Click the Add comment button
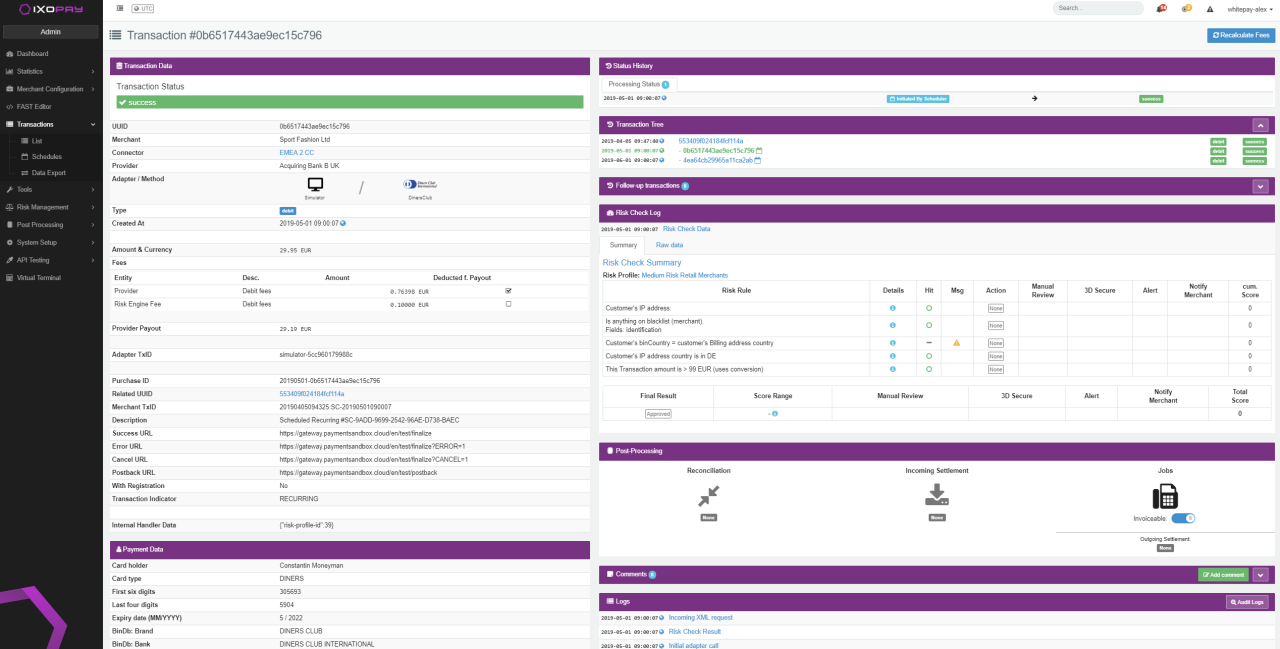The image size is (1280, 649). [1223, 575]
